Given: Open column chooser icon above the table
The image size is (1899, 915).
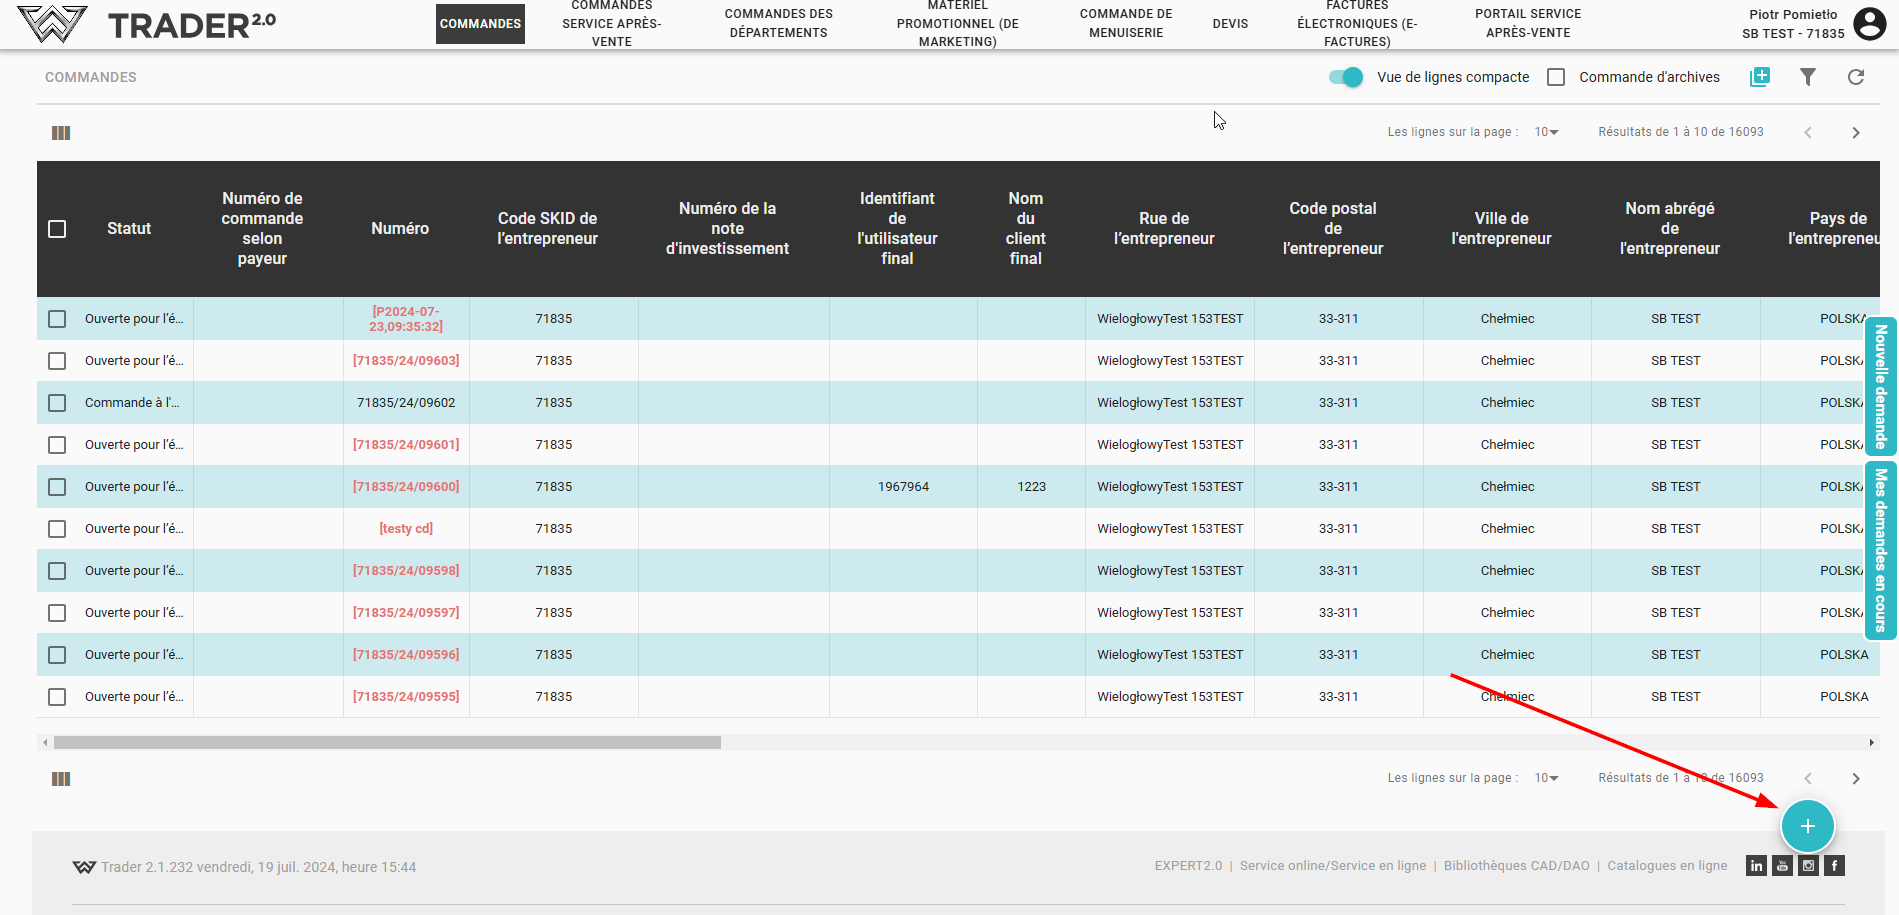Looking at the screenshot, I should point(61,133).
